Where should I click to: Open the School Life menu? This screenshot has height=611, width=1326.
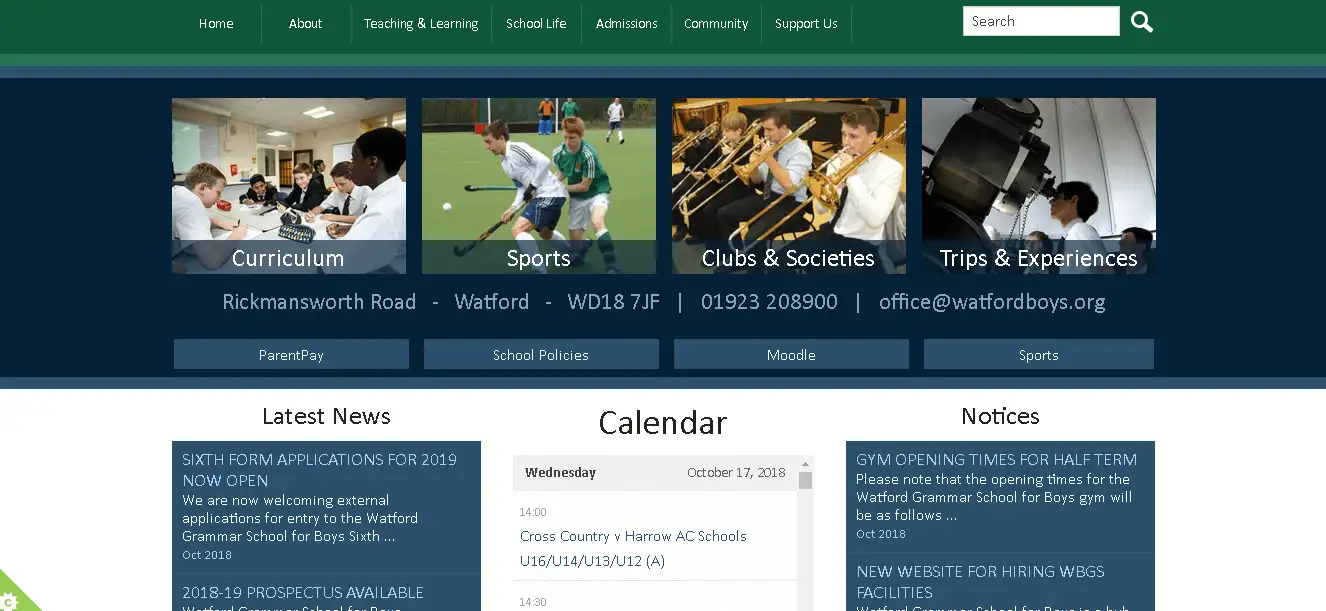(536, 23)
